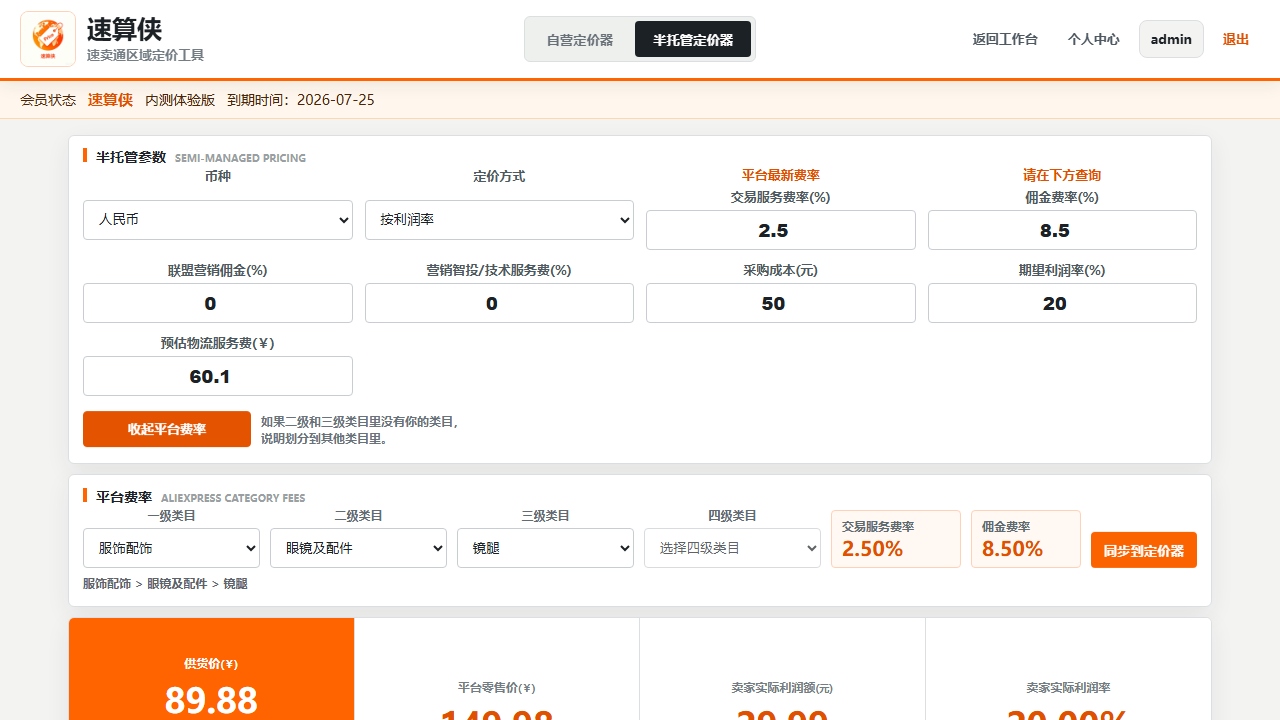
Task: Open the 二级类目 dropdown
Action: point(358,548)
